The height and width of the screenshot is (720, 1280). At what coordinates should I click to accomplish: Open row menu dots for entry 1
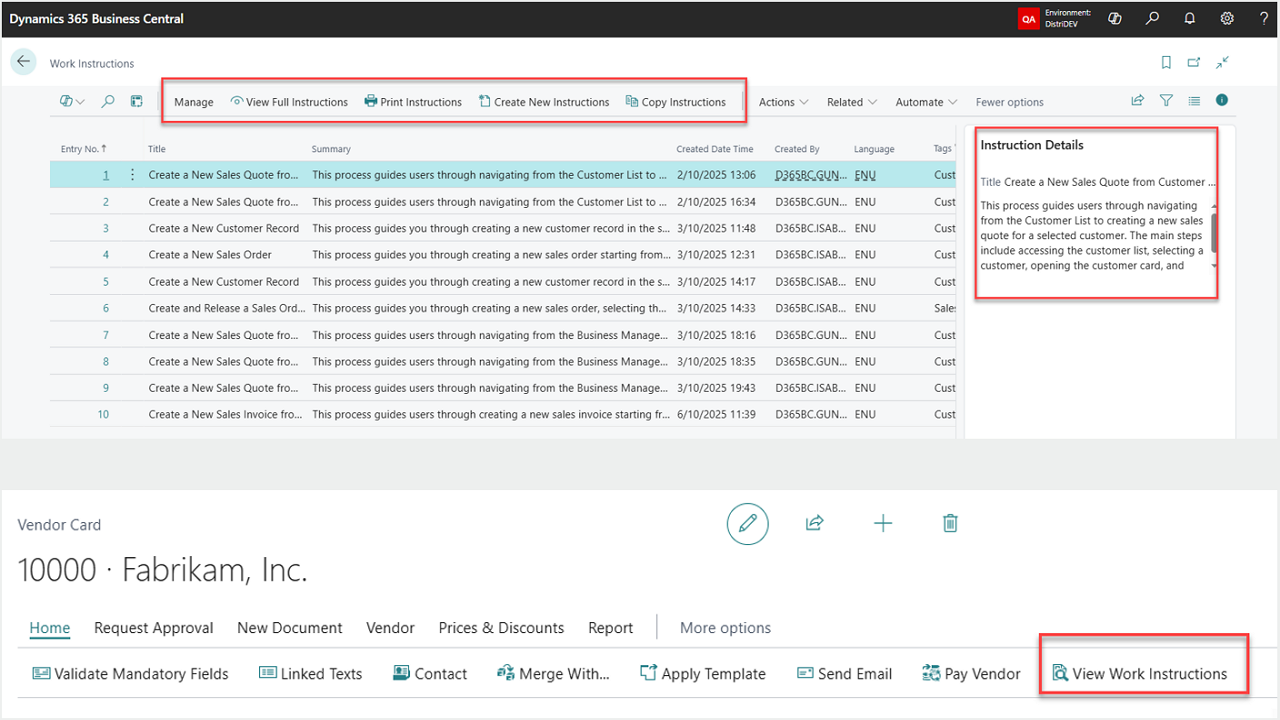point(132,175)
